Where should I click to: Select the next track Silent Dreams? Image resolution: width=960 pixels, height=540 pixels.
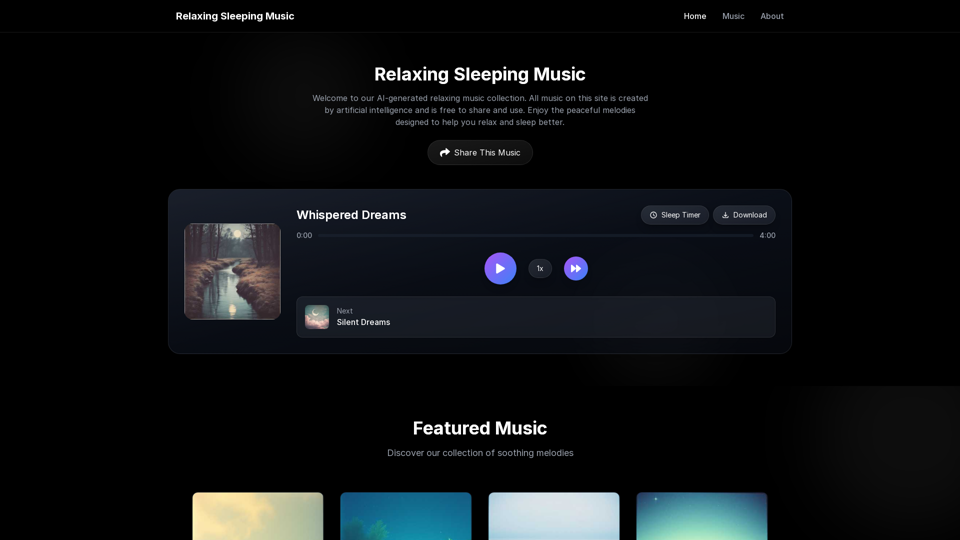(536, 317)
